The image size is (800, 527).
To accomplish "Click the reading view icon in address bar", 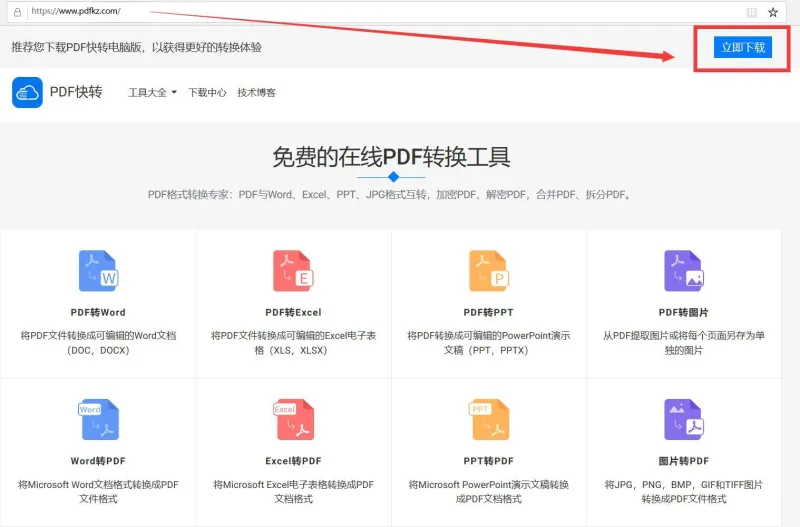I will tap(752, 12).
